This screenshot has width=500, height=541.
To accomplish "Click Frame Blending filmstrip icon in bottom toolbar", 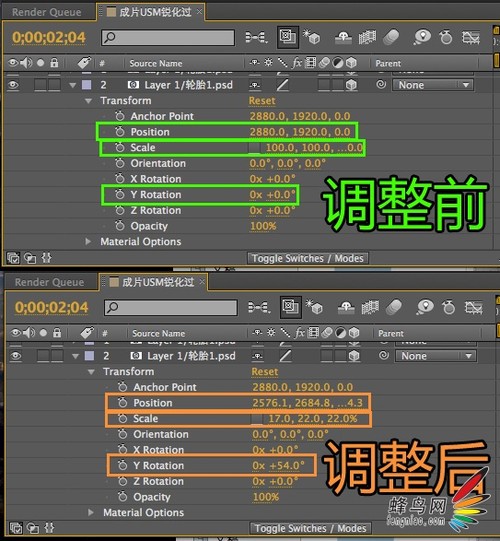I will pos(370,307).
